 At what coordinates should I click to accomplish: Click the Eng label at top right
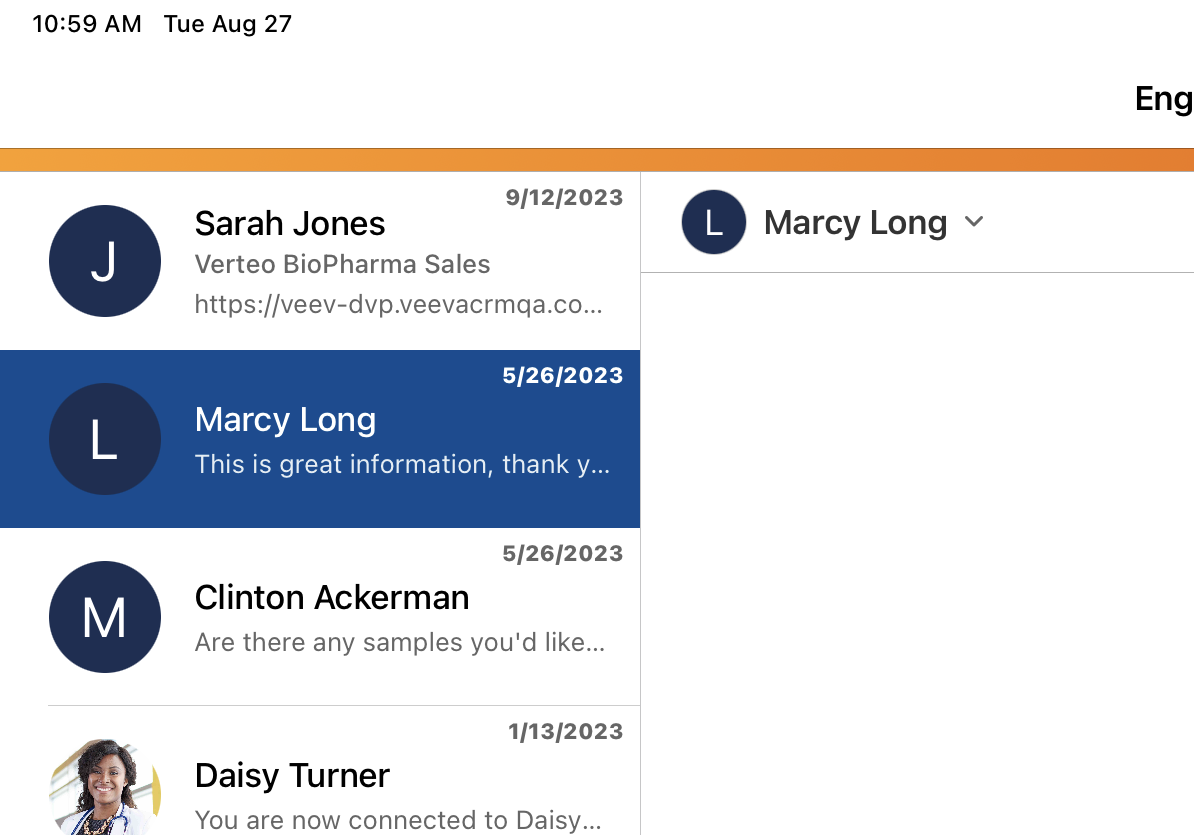point(1163,98)
